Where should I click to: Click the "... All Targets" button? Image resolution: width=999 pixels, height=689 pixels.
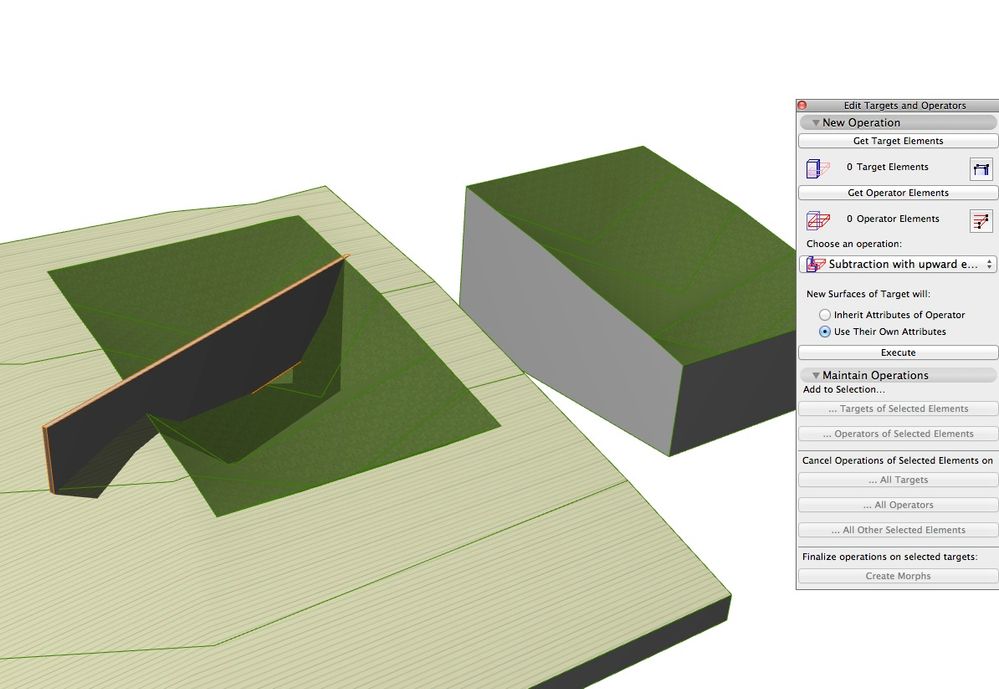[897, 479]
